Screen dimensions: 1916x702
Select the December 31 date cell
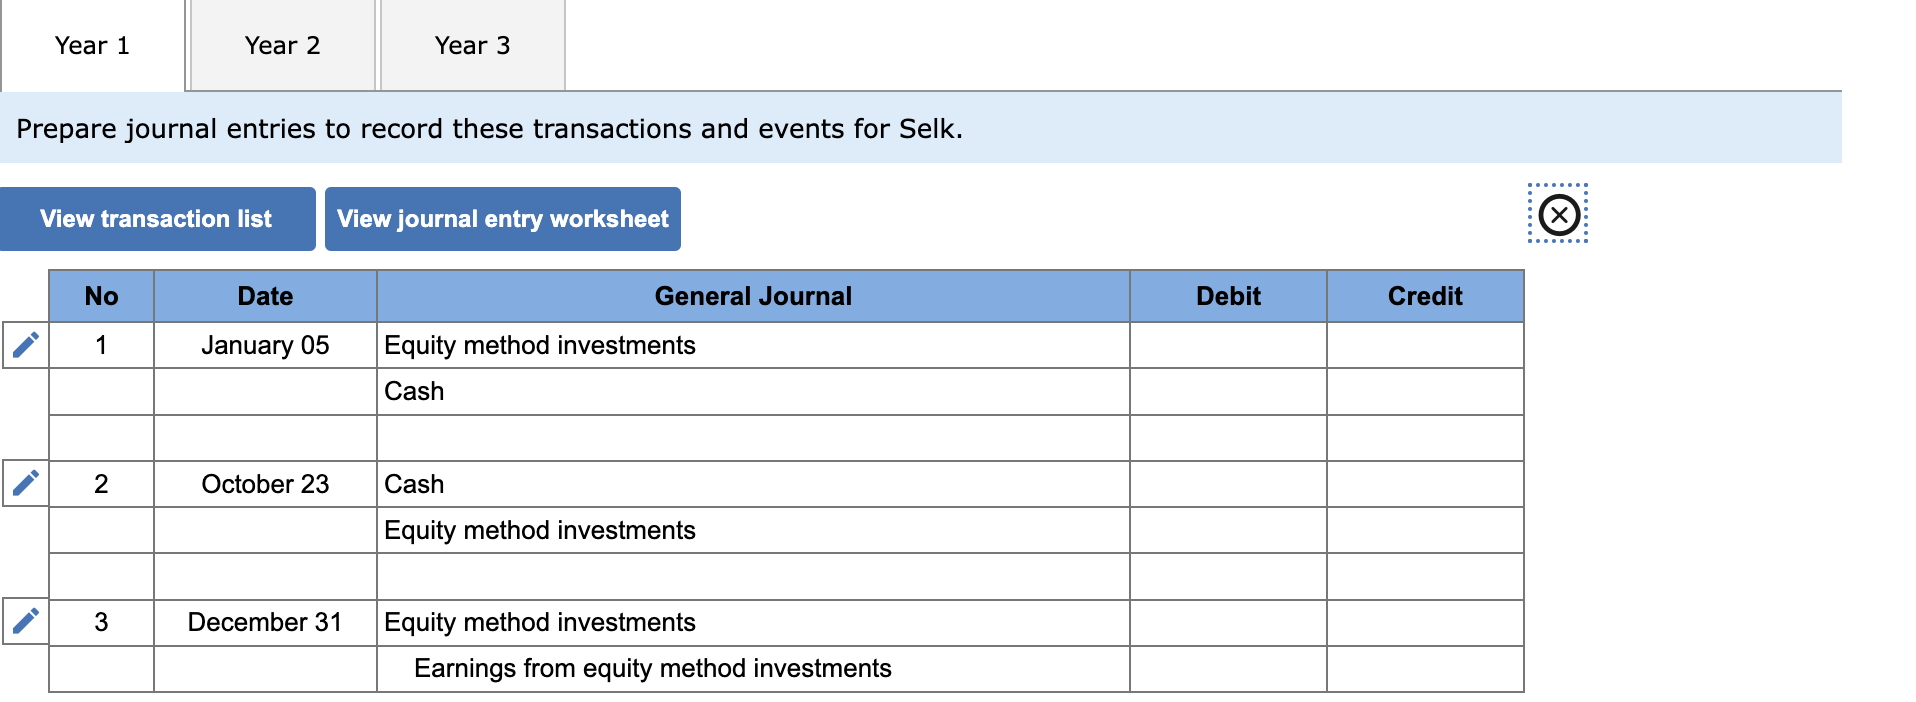coord(265,622)
